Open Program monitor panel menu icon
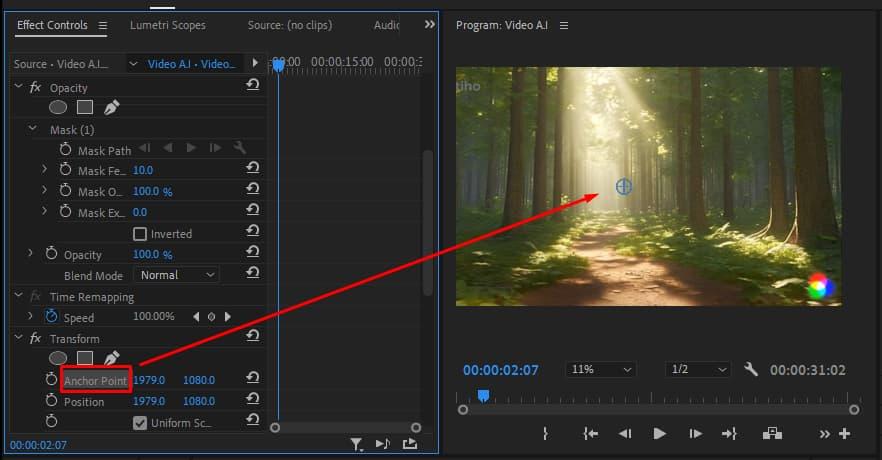Viewport: 882px width, 460px height. (564, 25)
